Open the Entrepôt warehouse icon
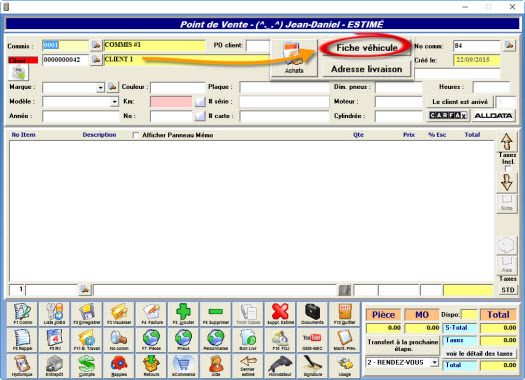Image resolution: width=525 pixels, height=380 pixels. pos(54,366)
